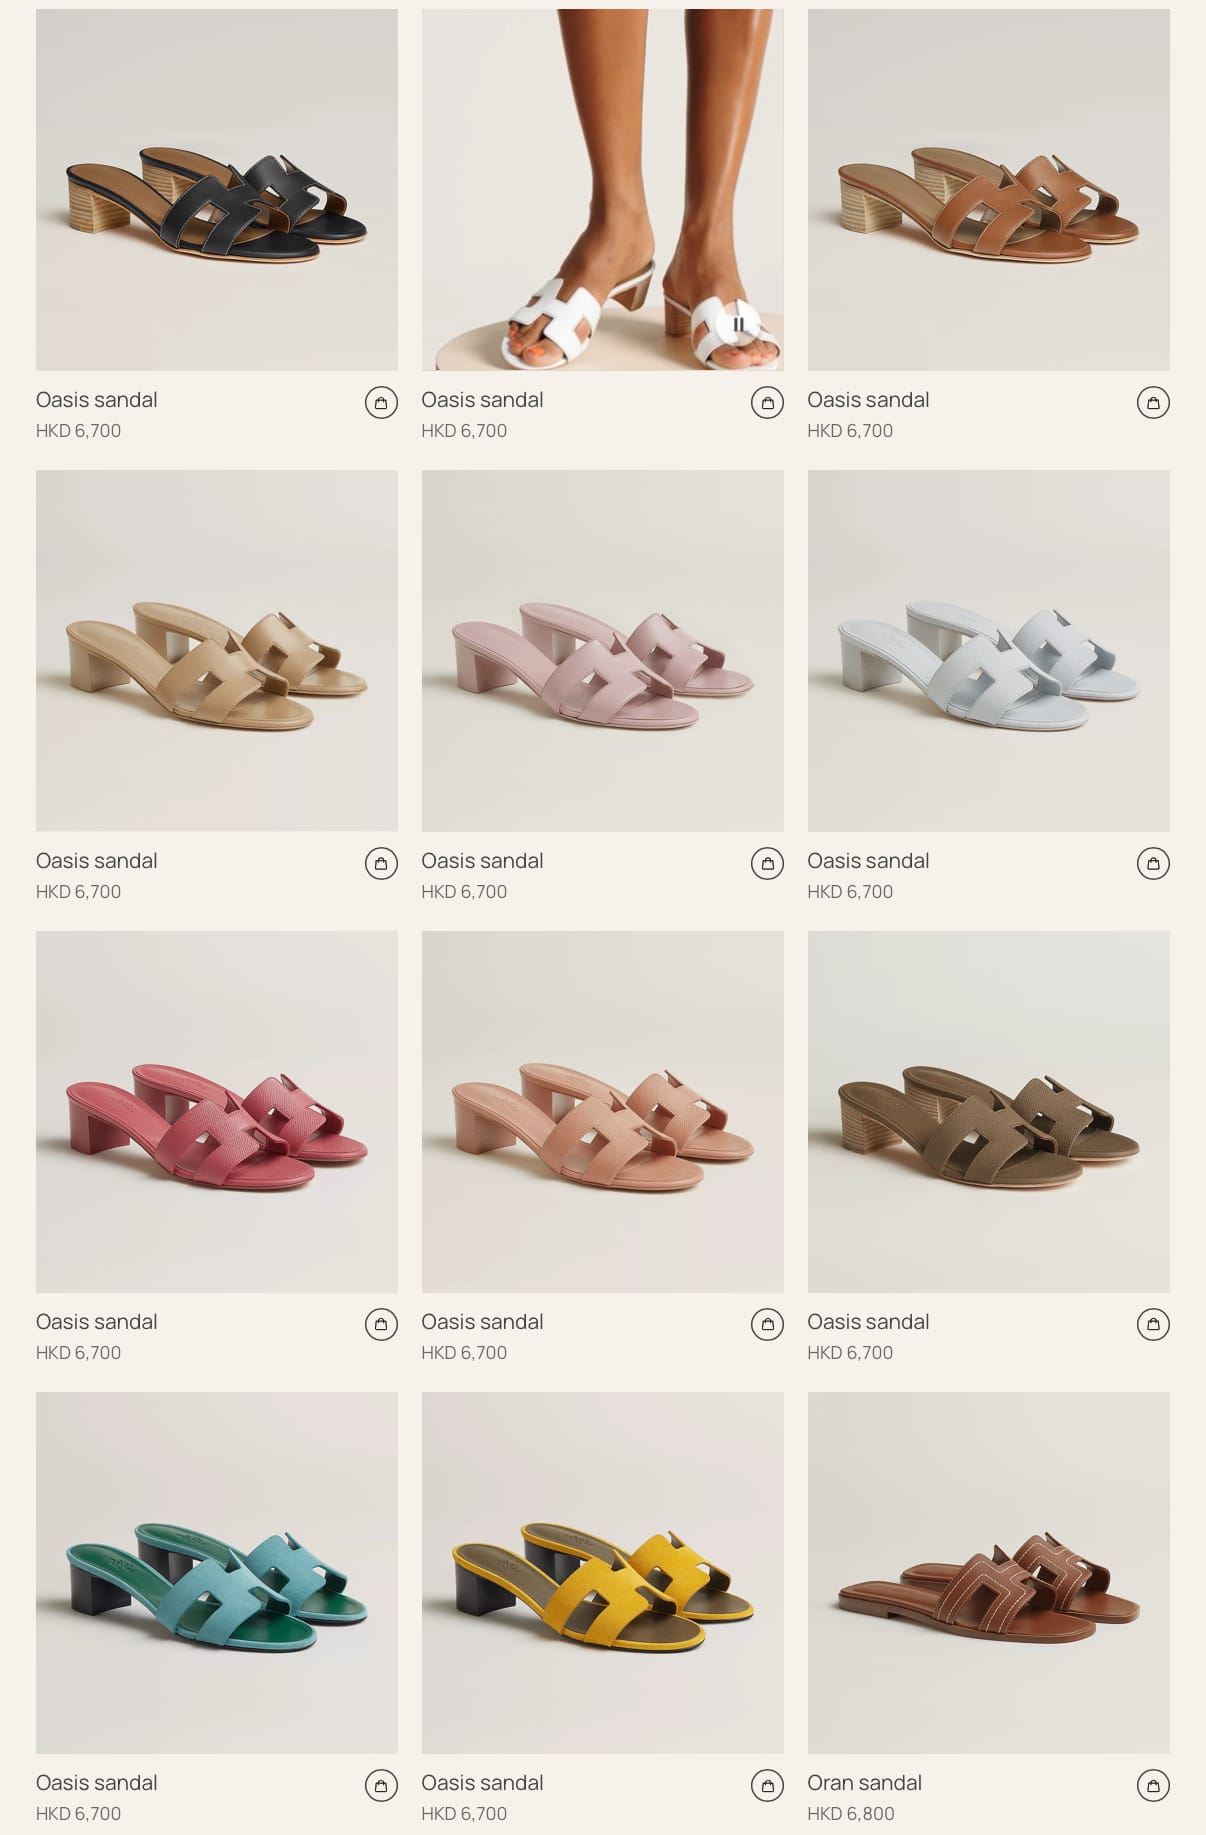The image size is (1206, 1835).
Task: Add Oran sandal to bag
Action: pyautogui.click(x=1153, y=1786)
